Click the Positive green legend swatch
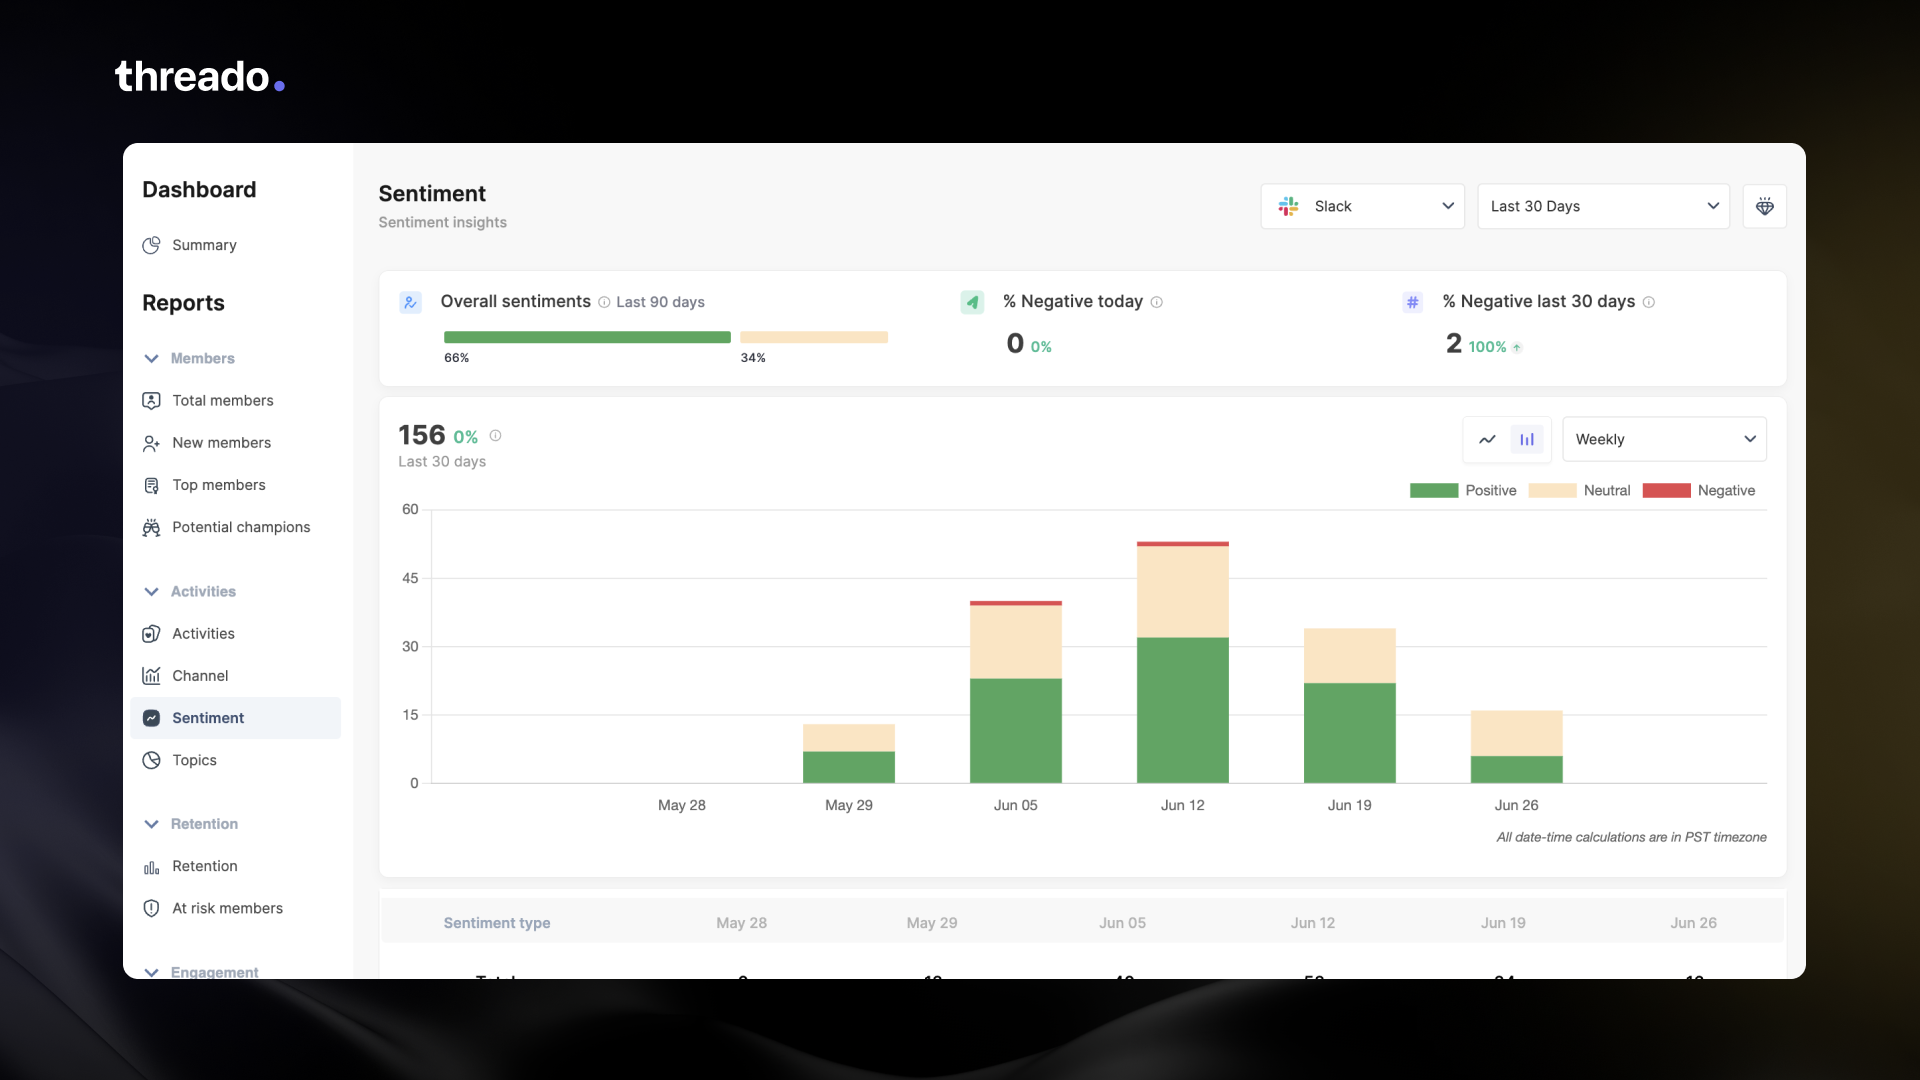 1433,490
